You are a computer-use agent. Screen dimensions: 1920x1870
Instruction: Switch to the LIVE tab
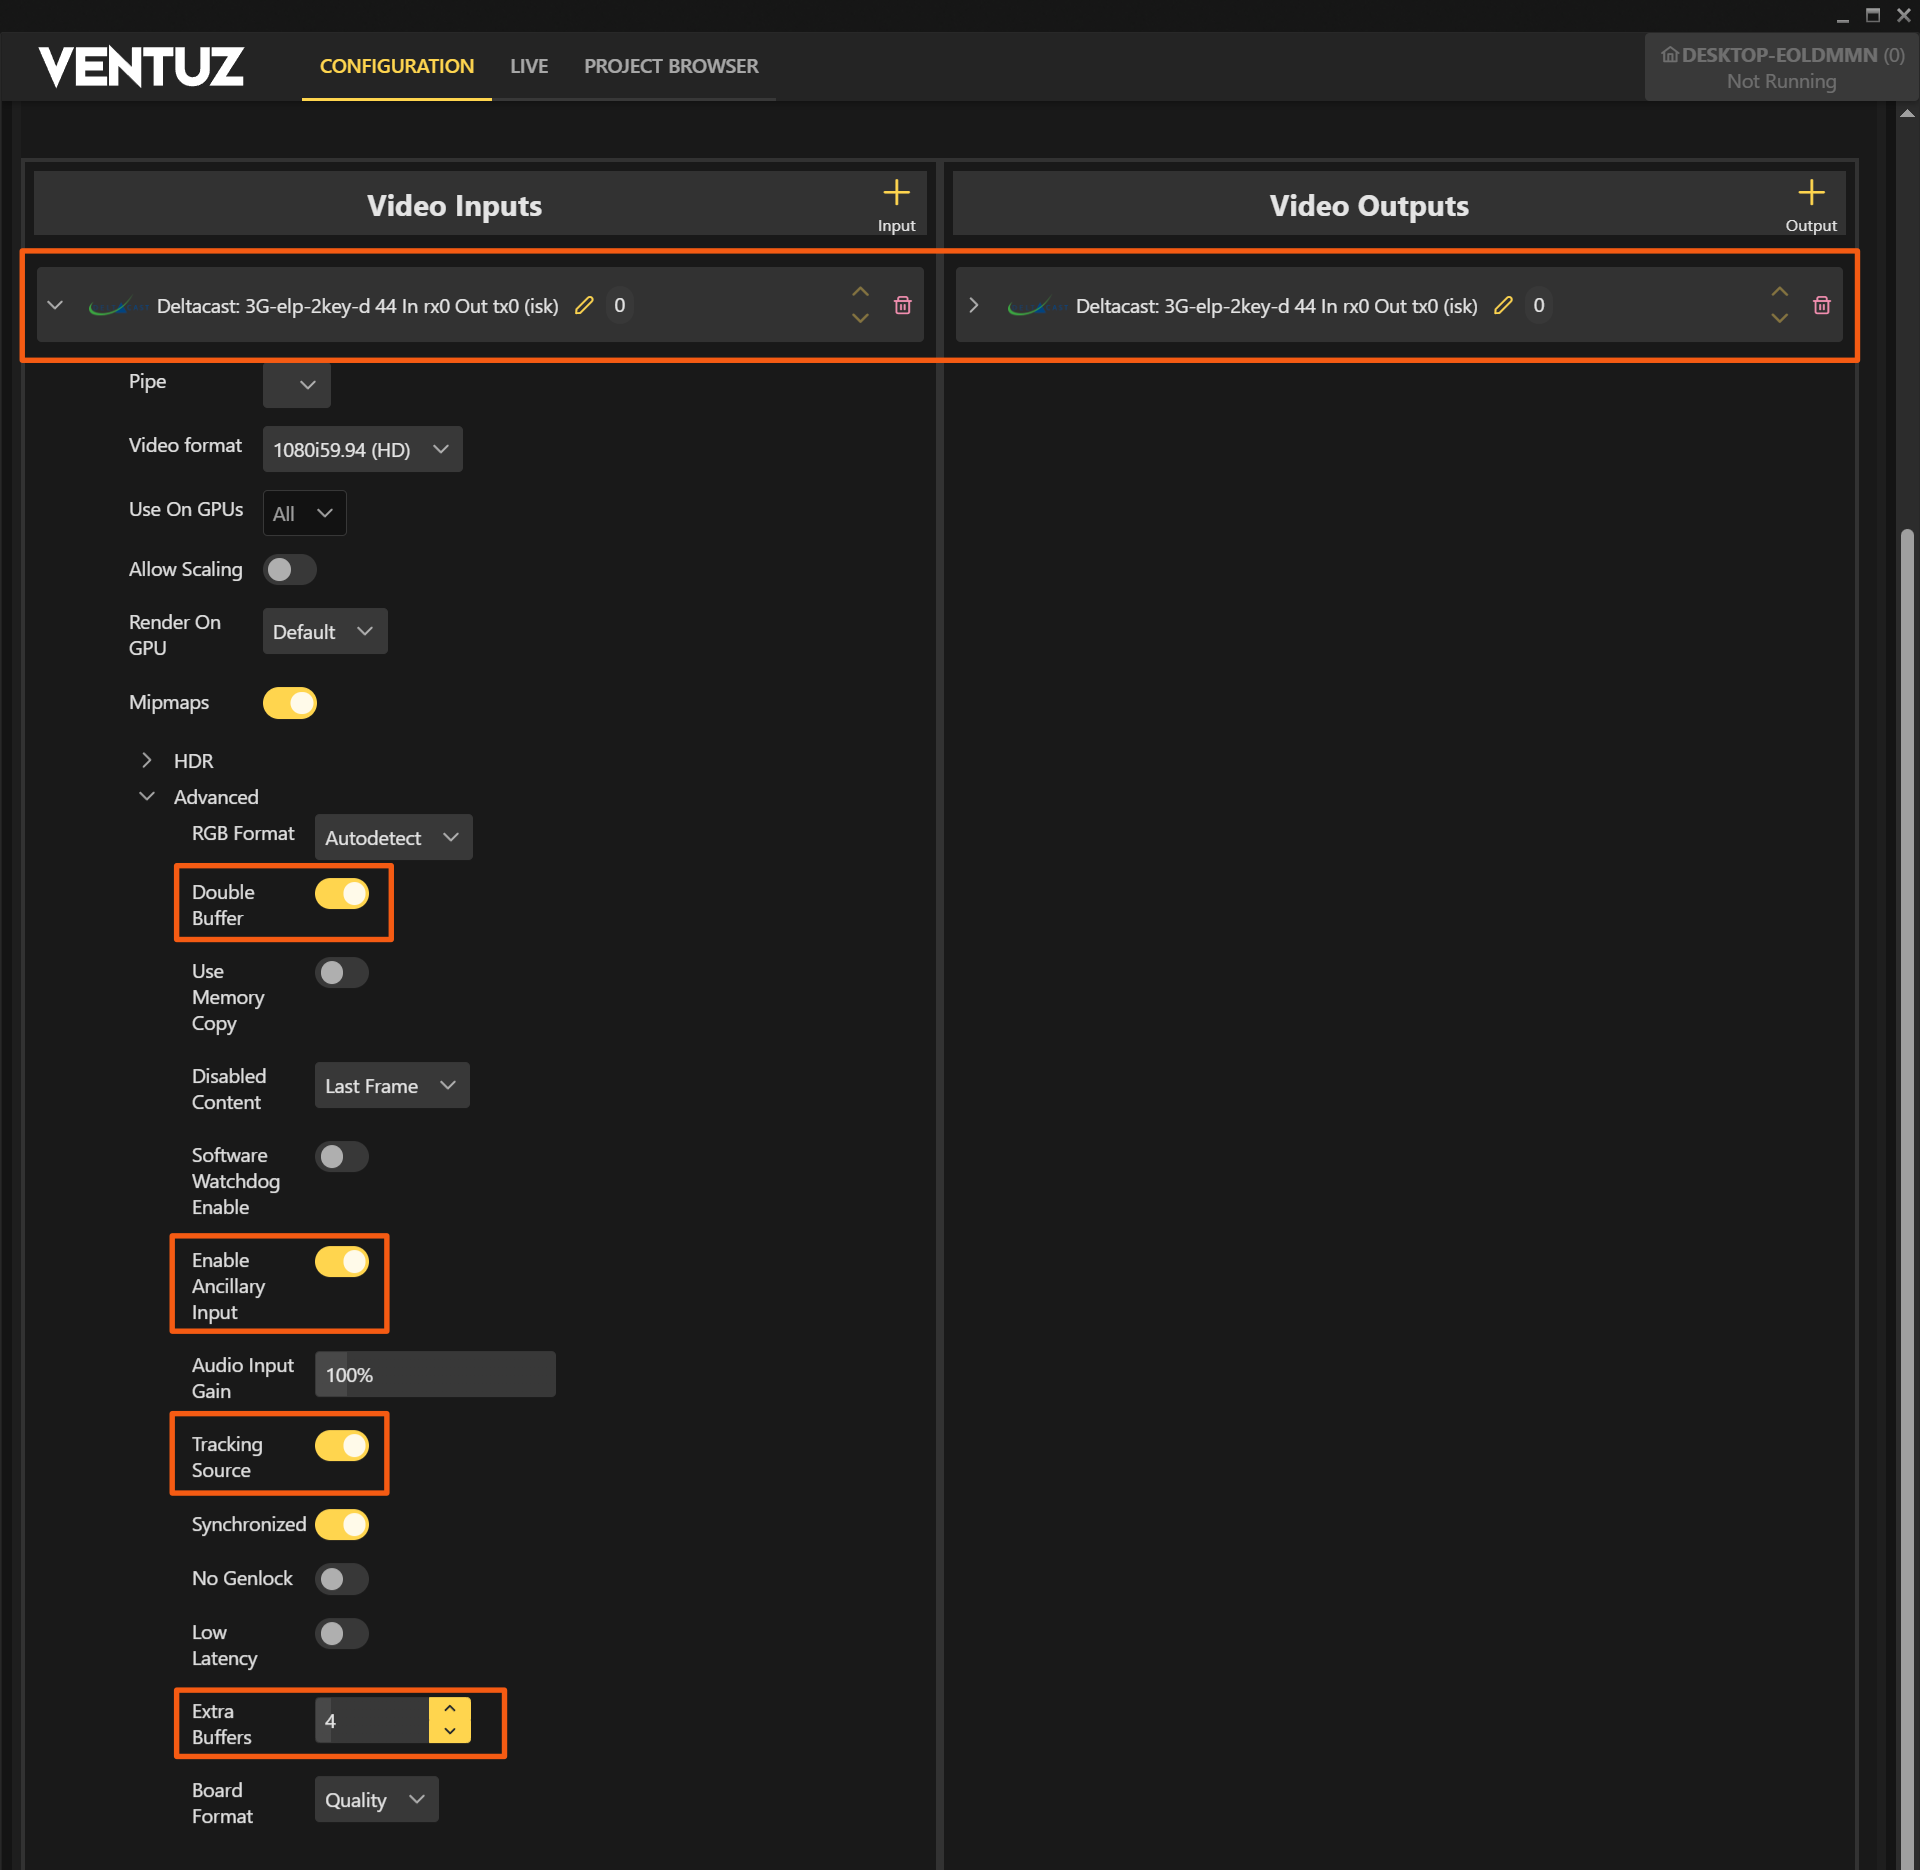coord(529,66)
